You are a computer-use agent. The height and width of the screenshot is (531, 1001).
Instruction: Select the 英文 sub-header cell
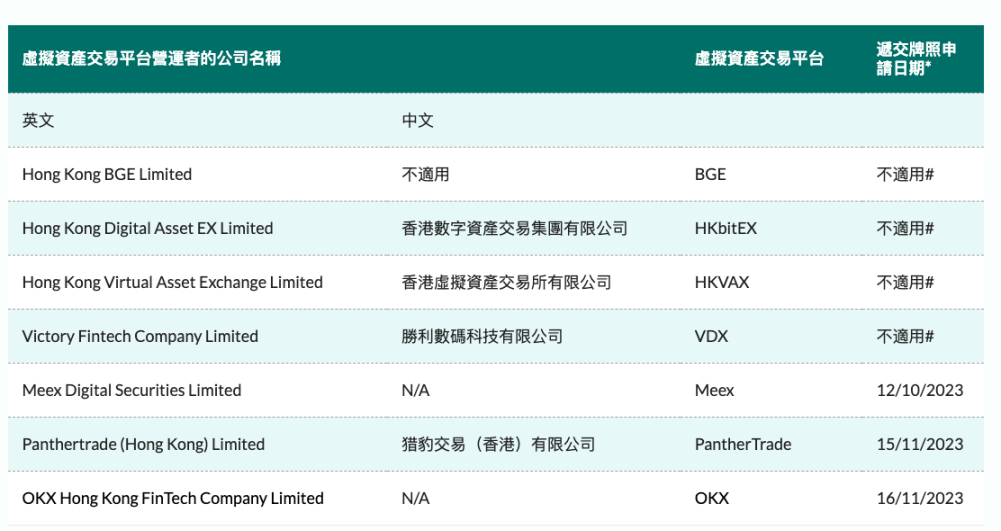(38, 120)
